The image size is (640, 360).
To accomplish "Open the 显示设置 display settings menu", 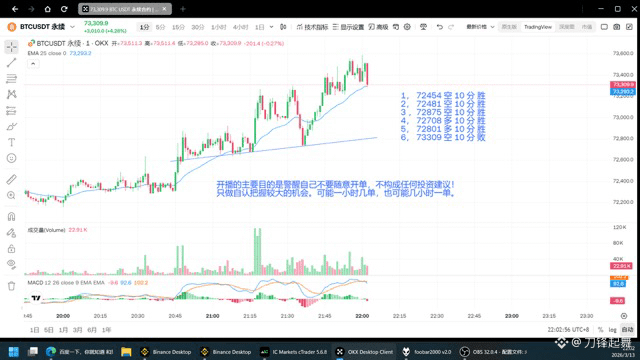I will coord(348,27).
